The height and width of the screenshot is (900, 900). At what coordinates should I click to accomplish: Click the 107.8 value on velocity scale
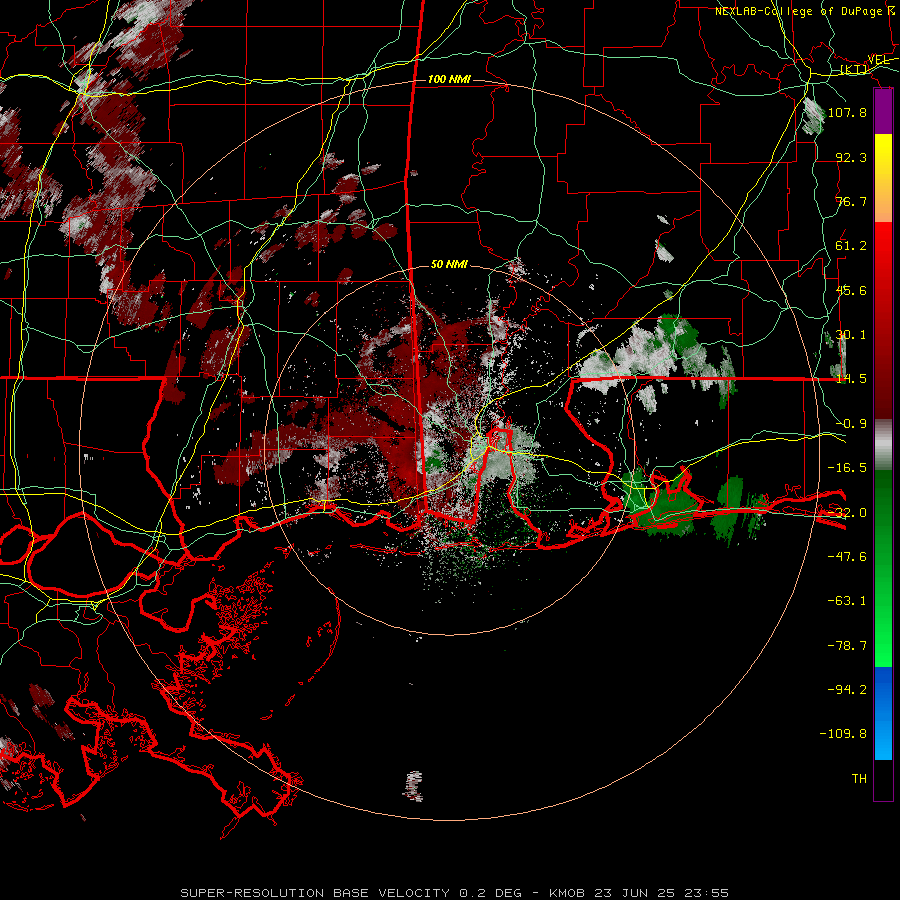pyautogui.click(x=847, y=112)
